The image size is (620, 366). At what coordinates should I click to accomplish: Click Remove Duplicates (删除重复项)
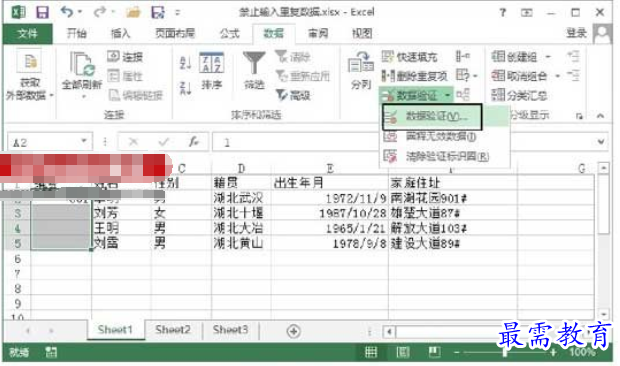coord(414,75)
